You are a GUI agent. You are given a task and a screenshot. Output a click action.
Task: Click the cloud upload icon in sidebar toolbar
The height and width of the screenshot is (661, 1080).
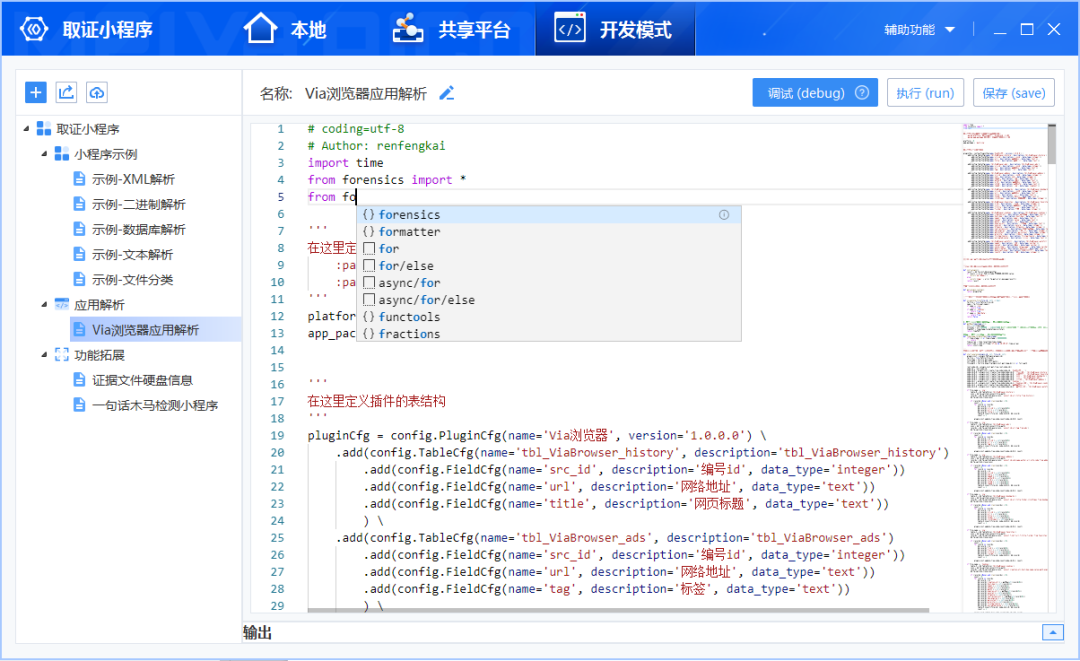[x=96, y=92]
